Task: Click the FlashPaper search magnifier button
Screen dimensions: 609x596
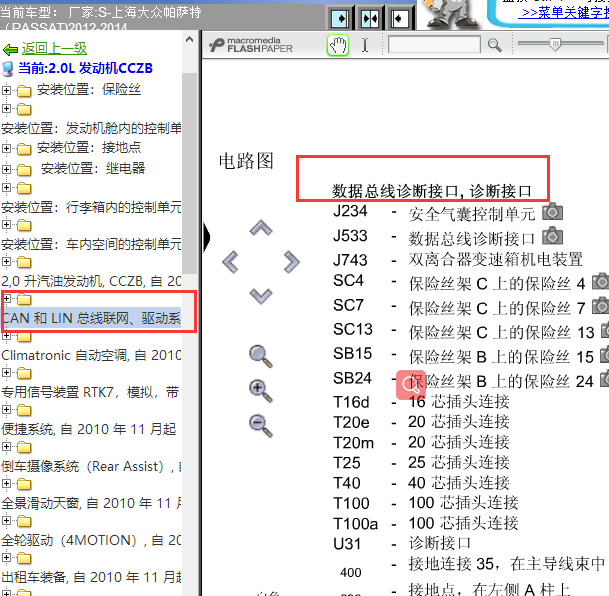Action: pyautogui.click(x=494, y=45)
